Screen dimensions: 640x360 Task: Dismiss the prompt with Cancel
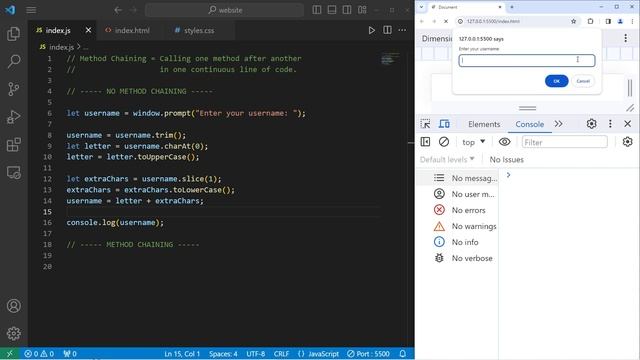click(583, 81)
